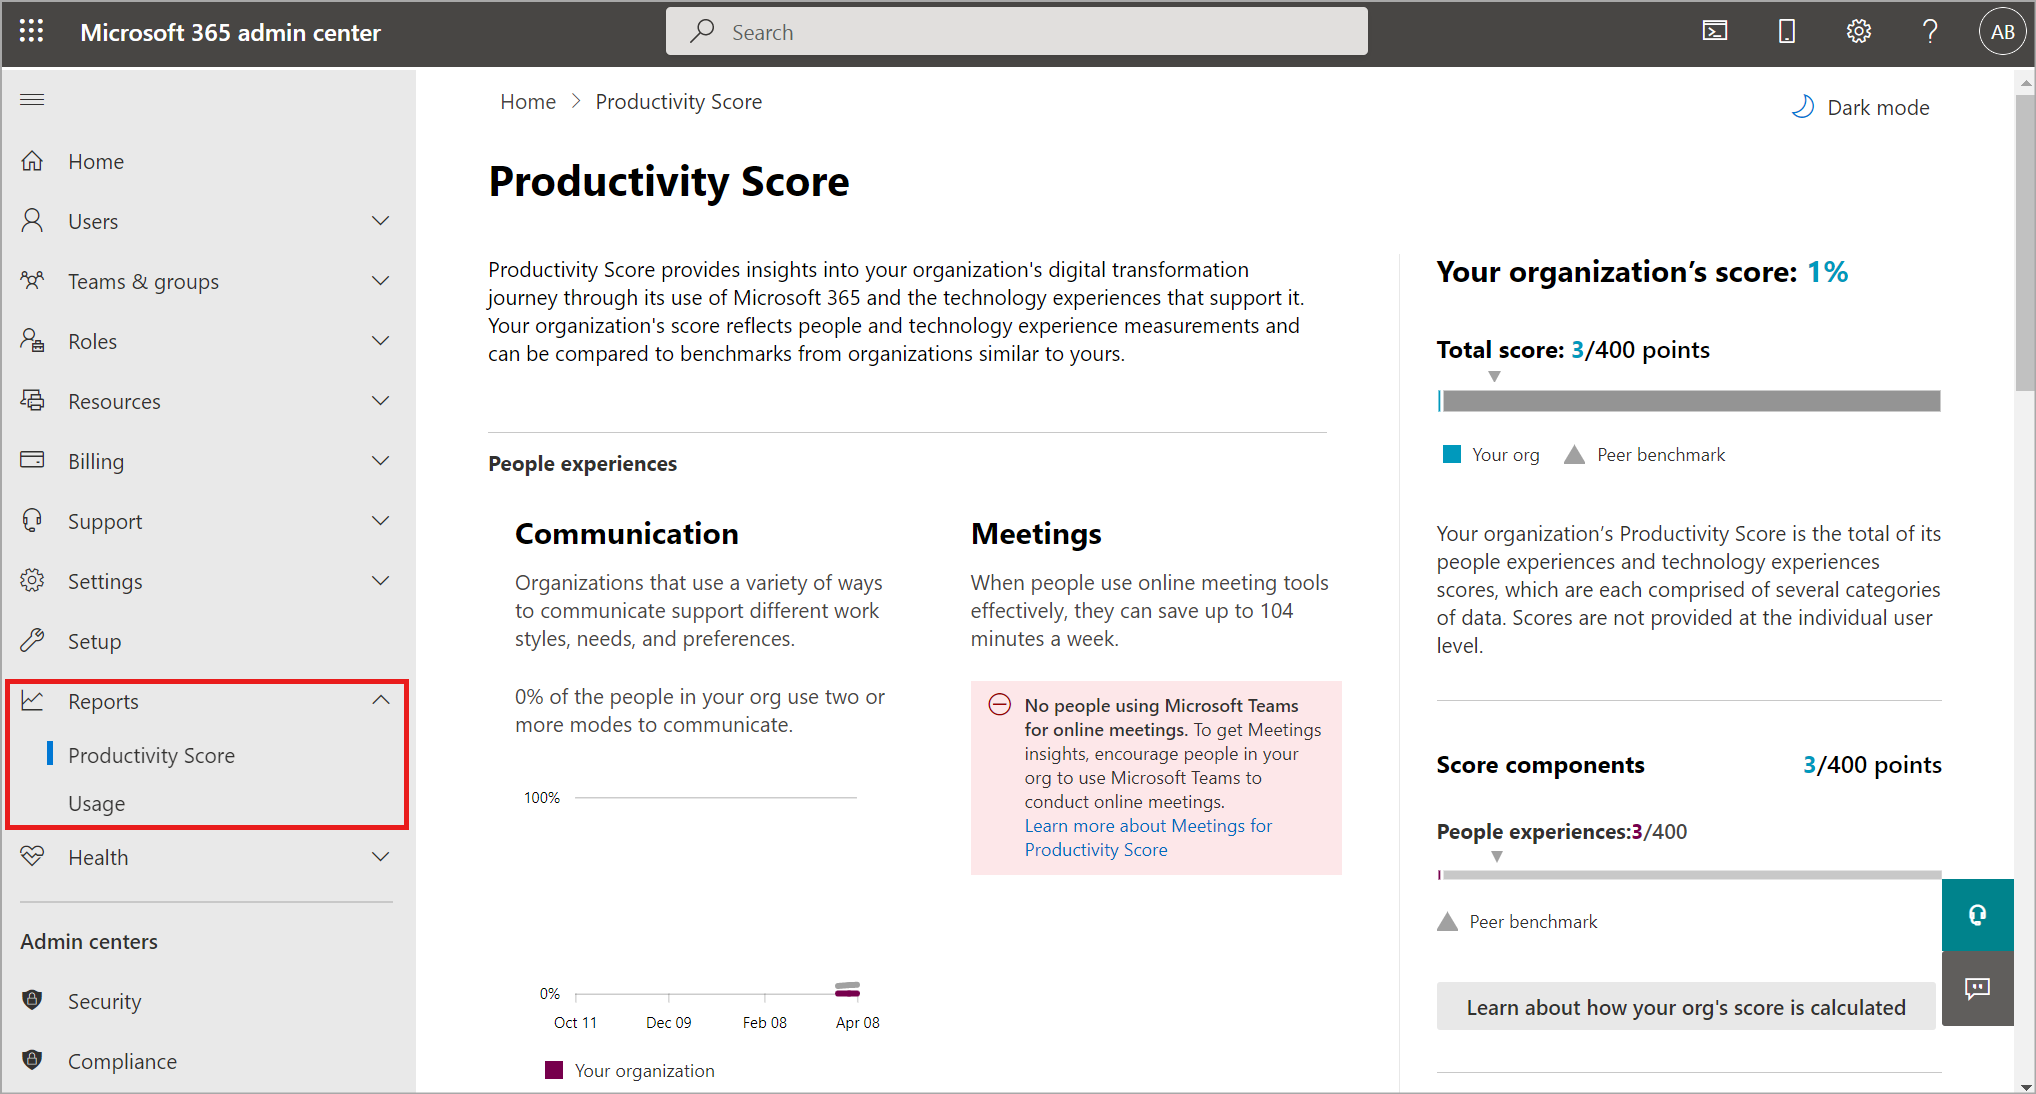
Task: Expand the Settings chevron
Action: click(380, 581)
